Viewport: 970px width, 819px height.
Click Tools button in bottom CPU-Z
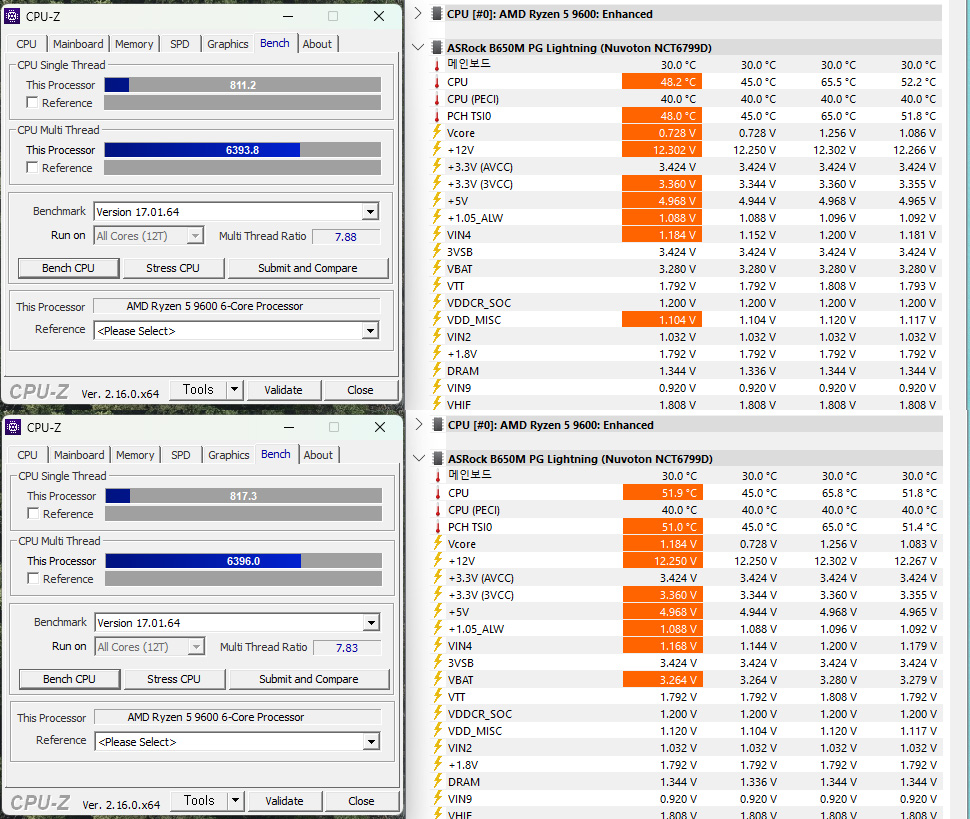click(199, 800)
